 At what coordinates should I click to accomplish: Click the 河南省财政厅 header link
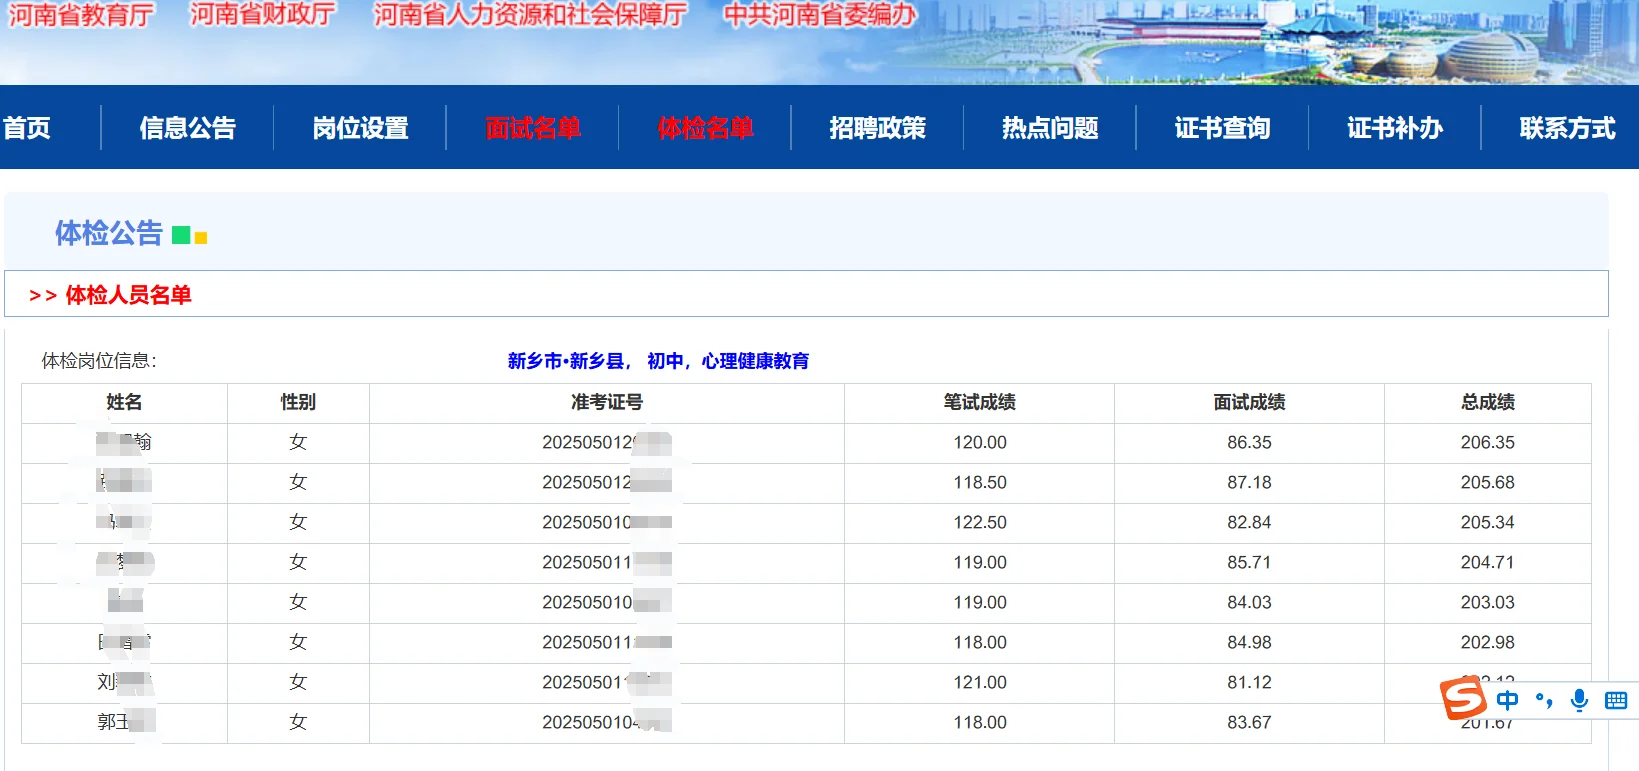click(263, 15)
